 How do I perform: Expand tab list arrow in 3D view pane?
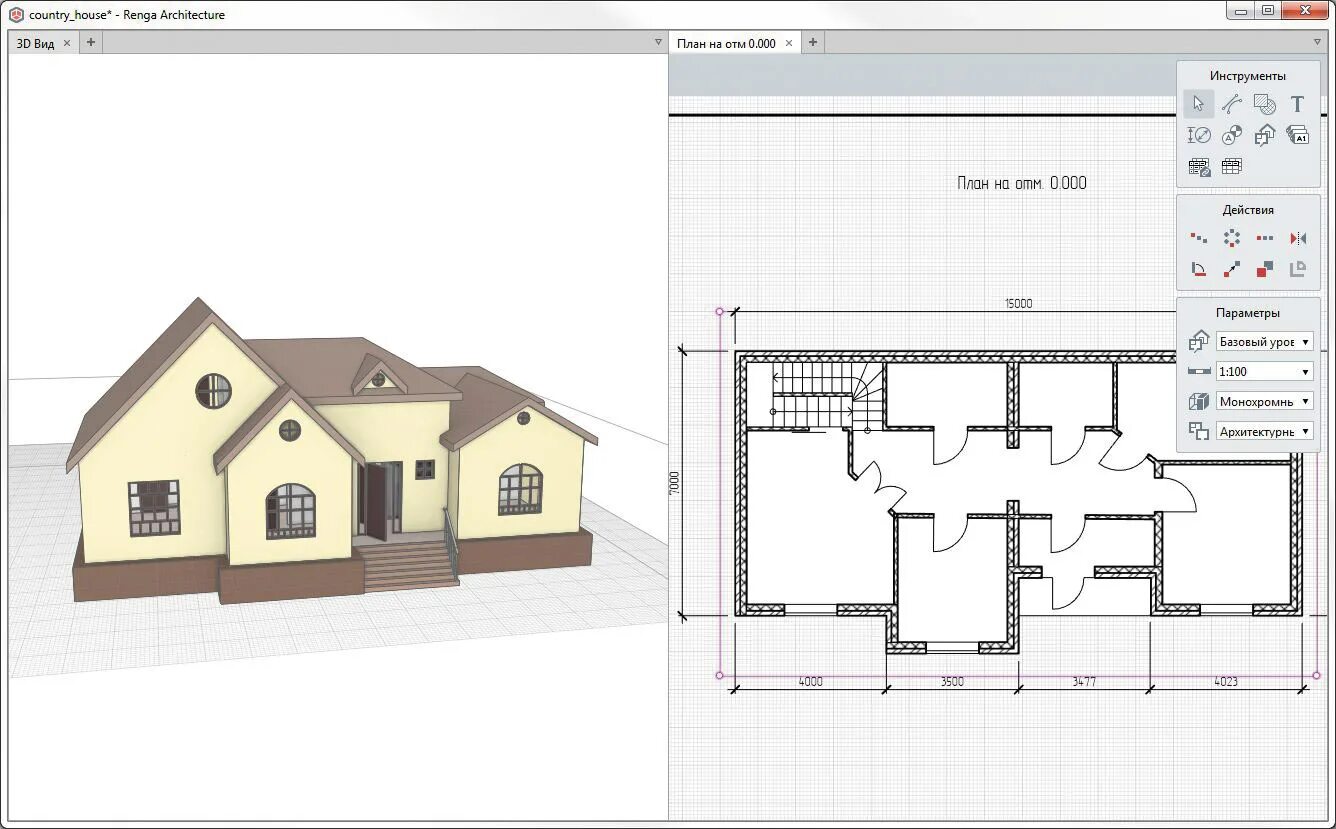click(658, 42)
